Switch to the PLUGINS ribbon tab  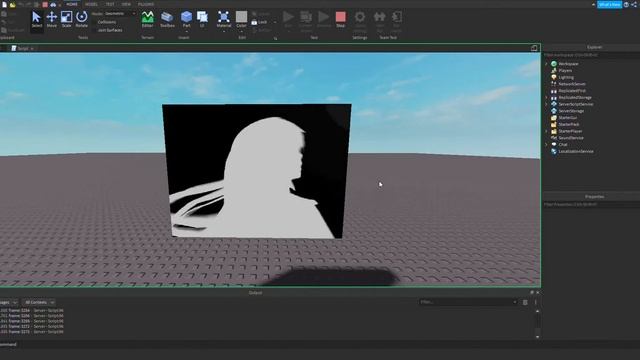[146, 4]
